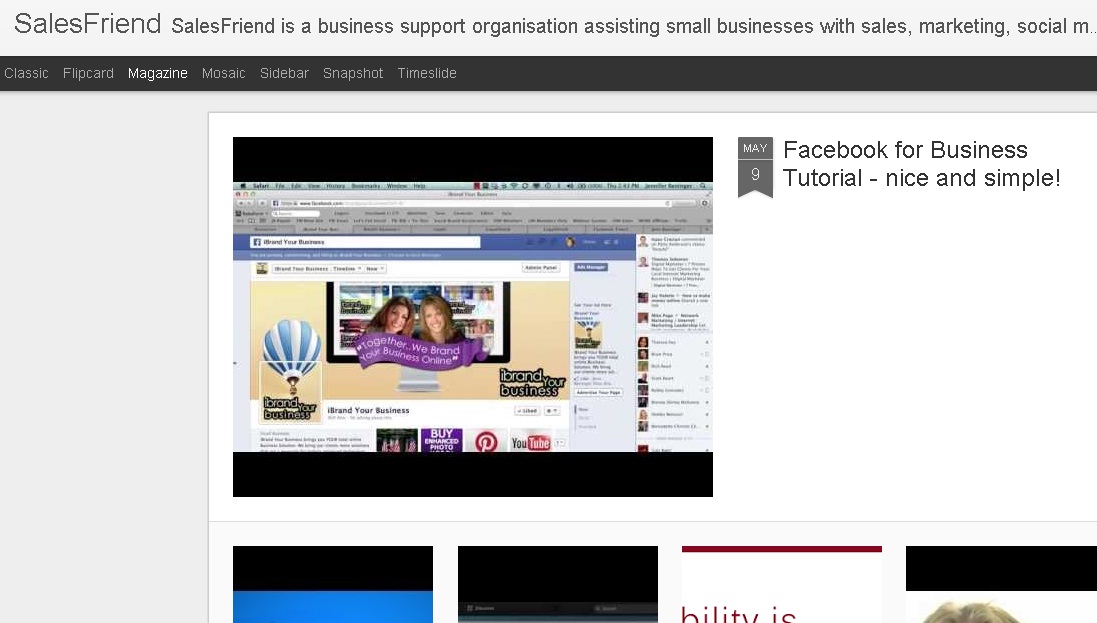Switch to the Snapshot view
This screenshot has width=1097, height=623.
click(x=353, y=74)
